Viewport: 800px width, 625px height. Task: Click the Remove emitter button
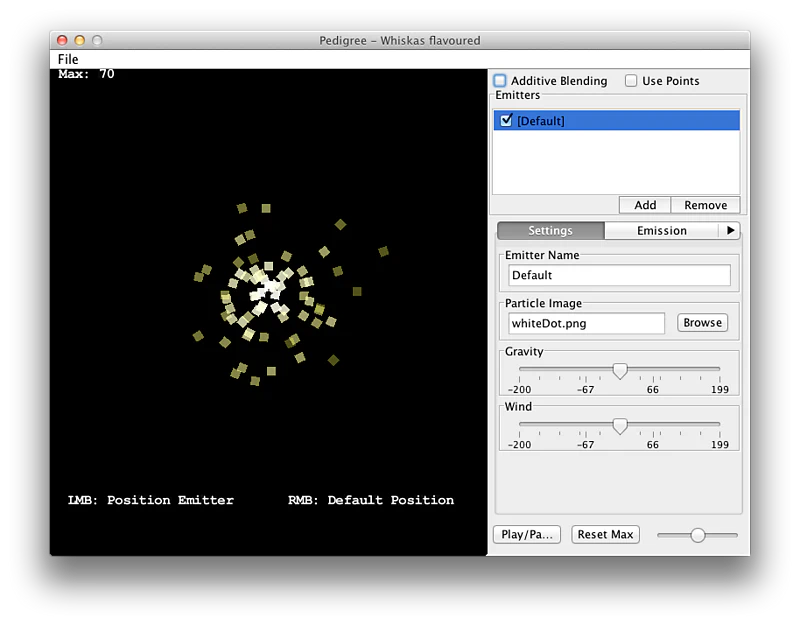point(705,205)
